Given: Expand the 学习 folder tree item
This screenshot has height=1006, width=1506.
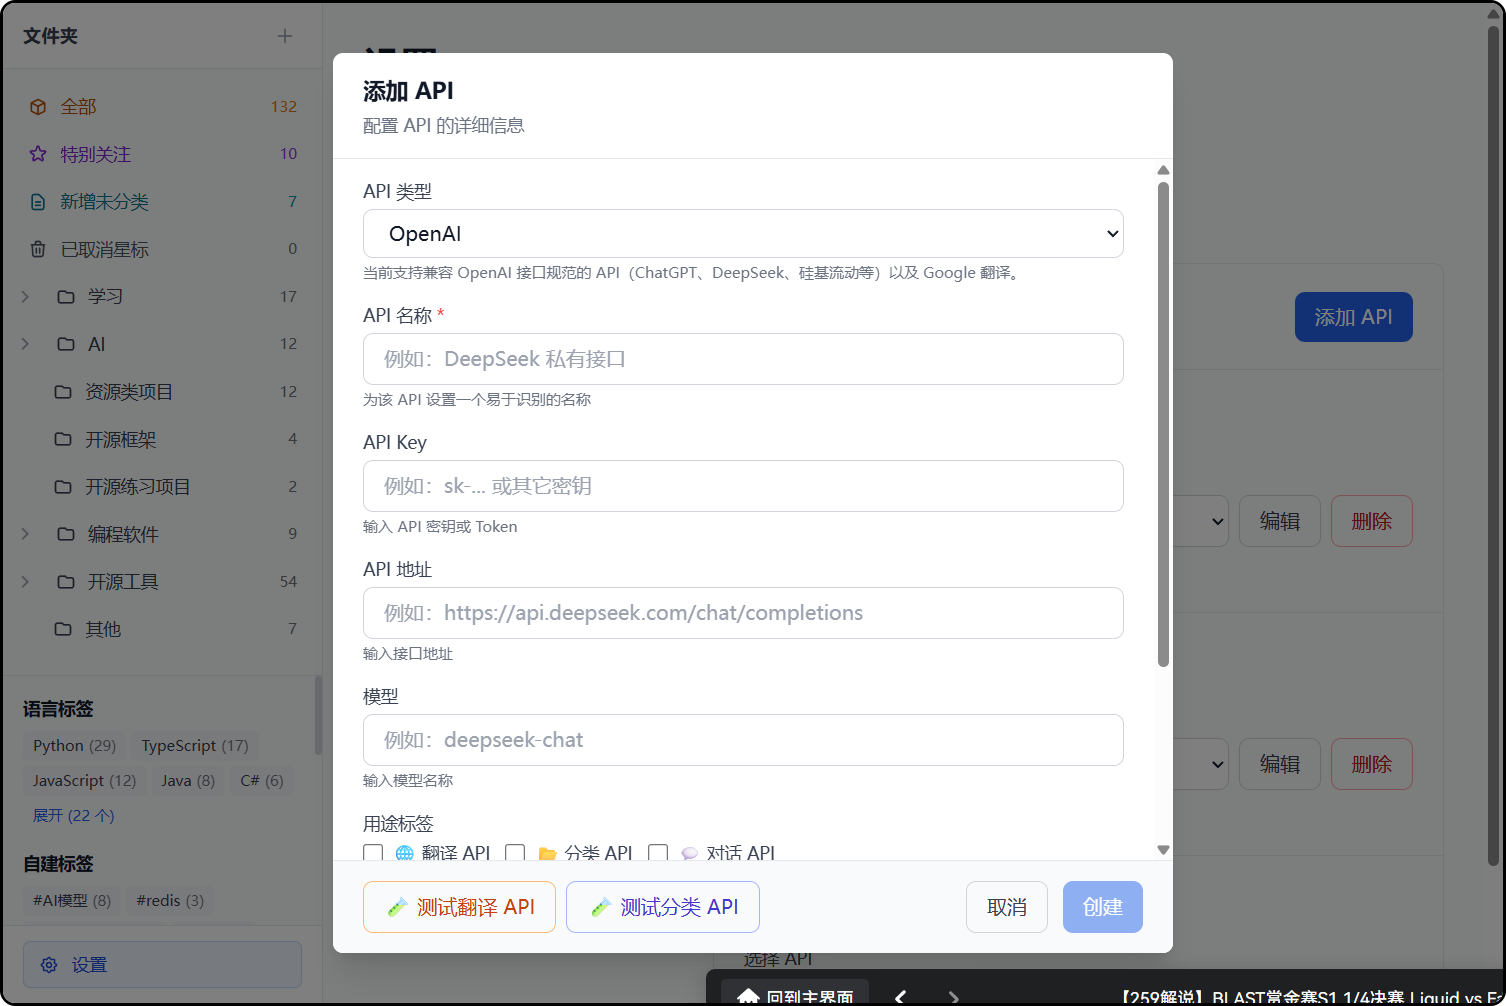Looking at the screenshot, I should click(x=24, y=296).
